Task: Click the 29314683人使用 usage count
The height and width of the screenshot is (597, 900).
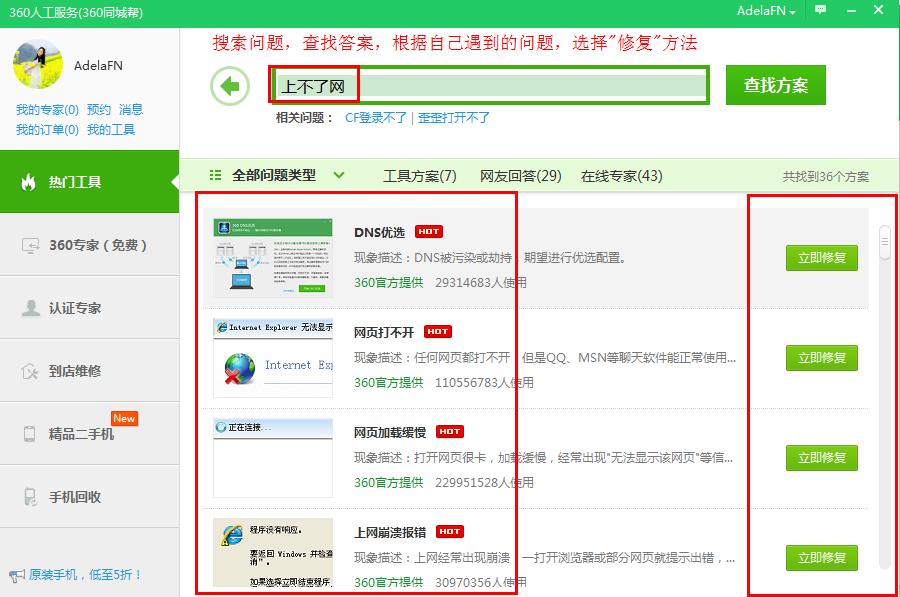Action: (481, 282)
